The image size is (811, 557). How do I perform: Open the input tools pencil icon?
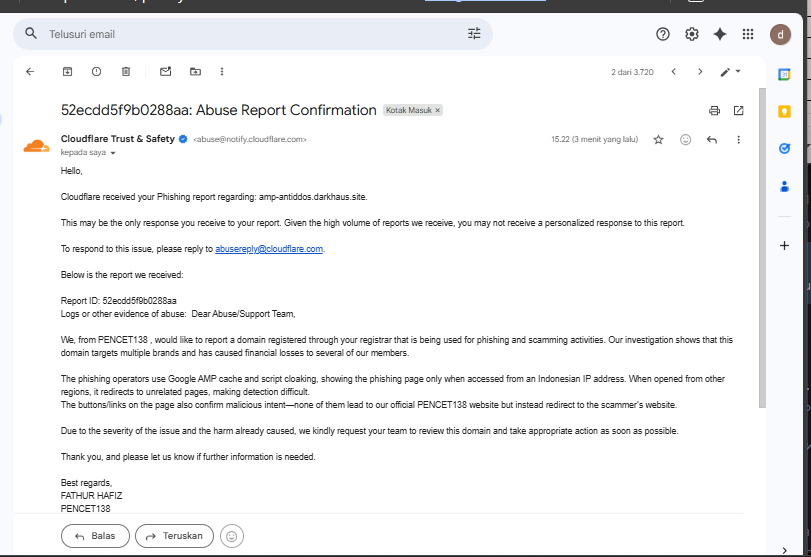coord(725,72)
